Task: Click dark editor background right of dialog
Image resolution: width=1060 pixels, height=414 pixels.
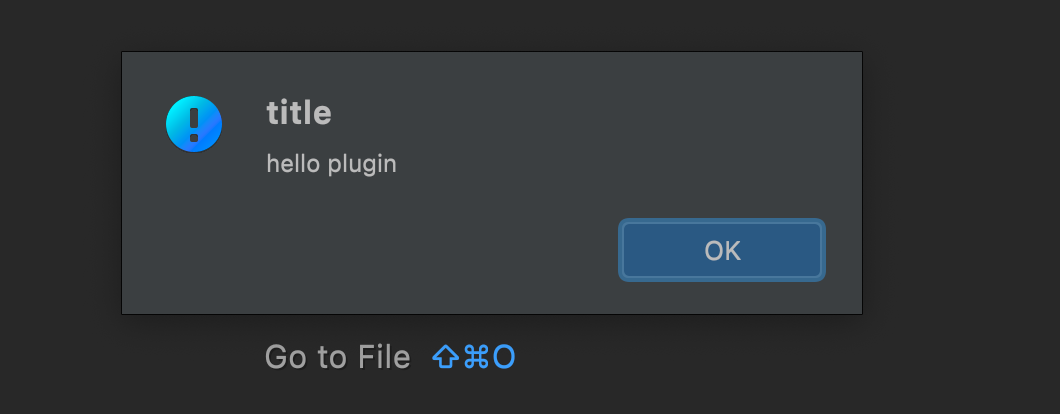Action: click(x=960, y=183)
